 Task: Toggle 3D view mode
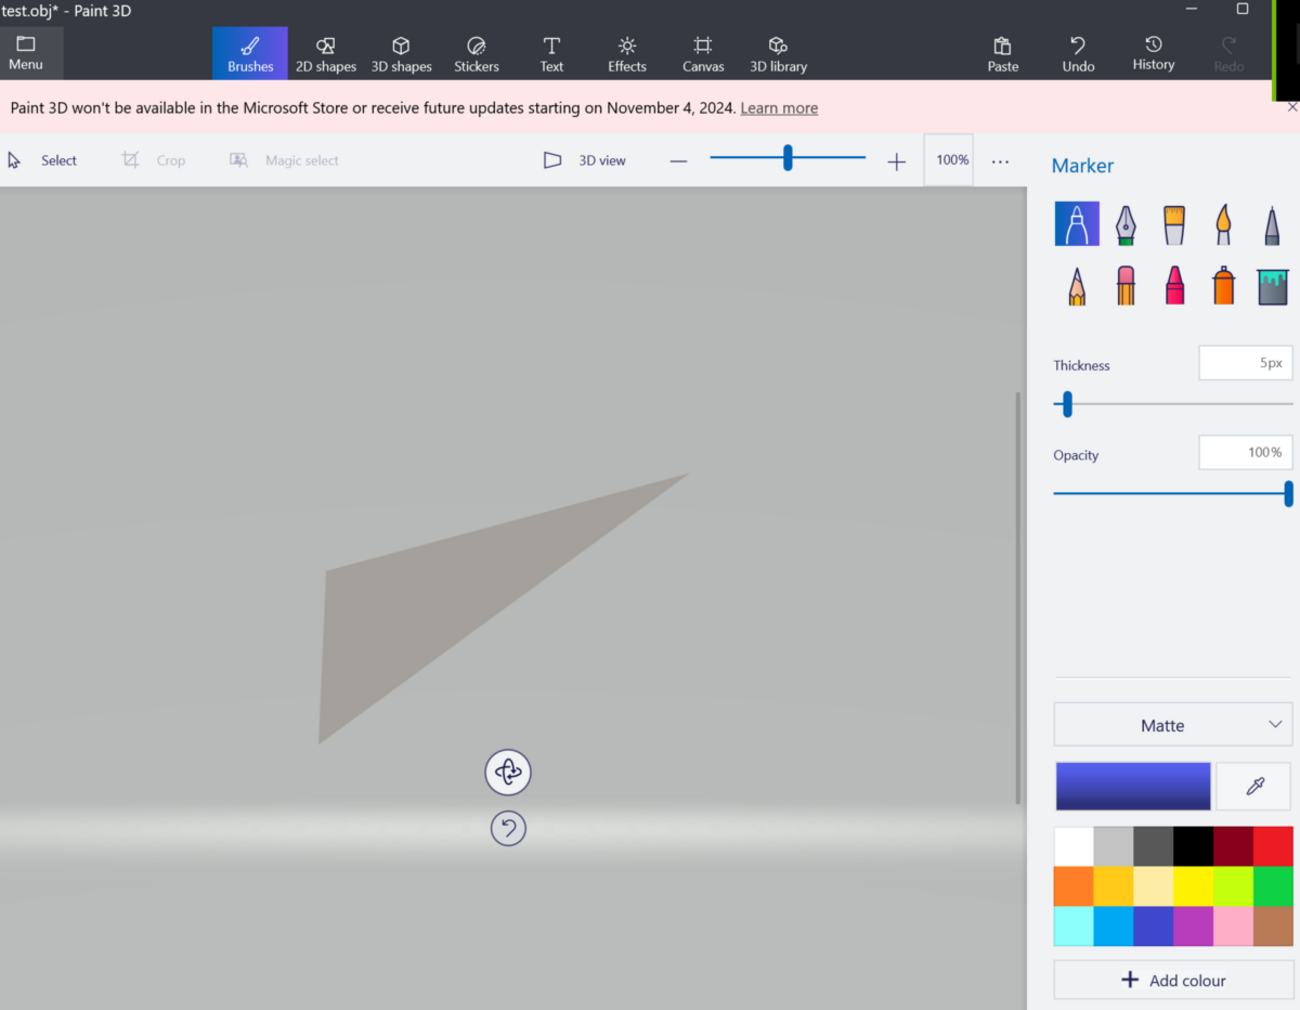585,160
